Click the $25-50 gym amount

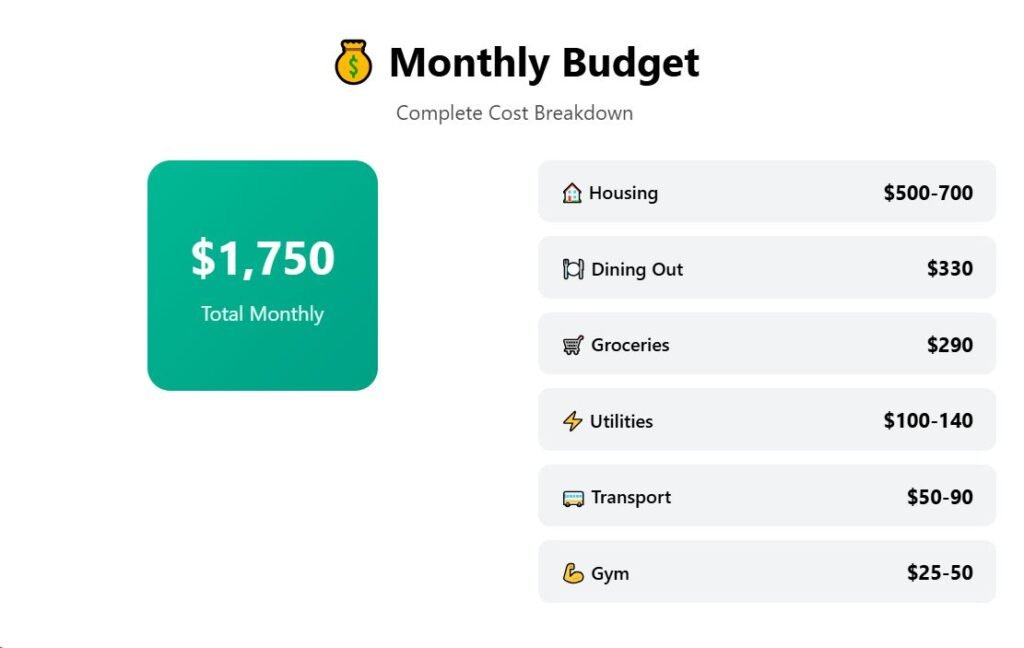[939, 573]
